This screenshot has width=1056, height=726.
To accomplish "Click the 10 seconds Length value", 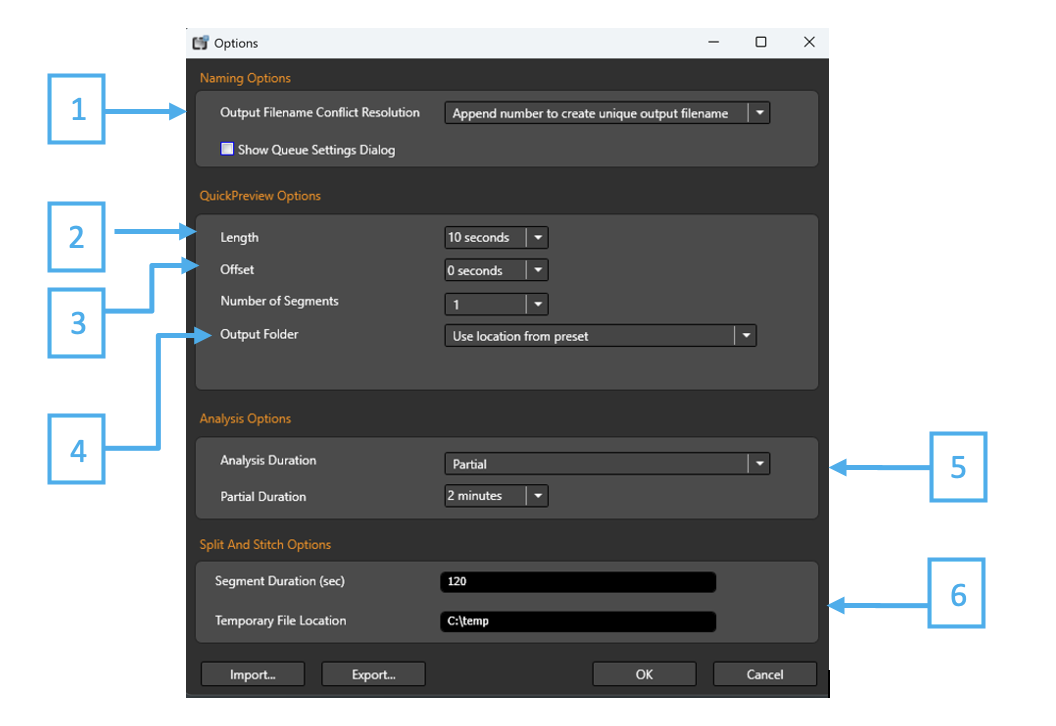I will click(480, 237).
